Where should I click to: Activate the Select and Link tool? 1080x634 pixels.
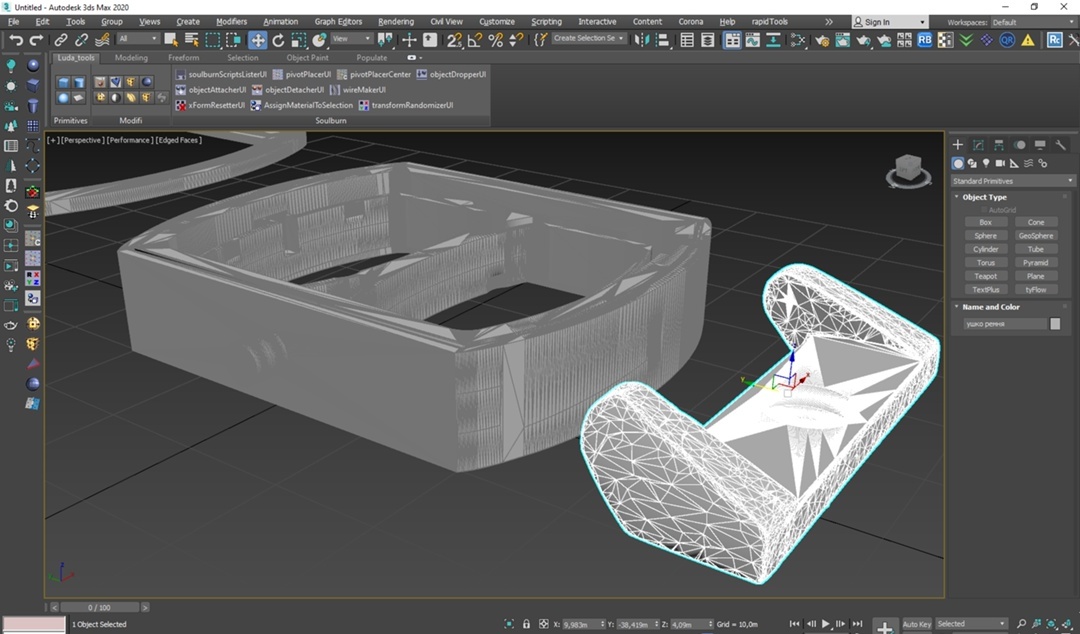point(61,40)
